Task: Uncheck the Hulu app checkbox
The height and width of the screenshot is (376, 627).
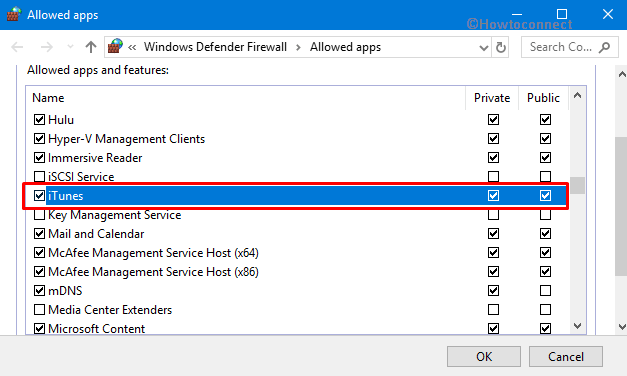Action: tap(39, 119)
